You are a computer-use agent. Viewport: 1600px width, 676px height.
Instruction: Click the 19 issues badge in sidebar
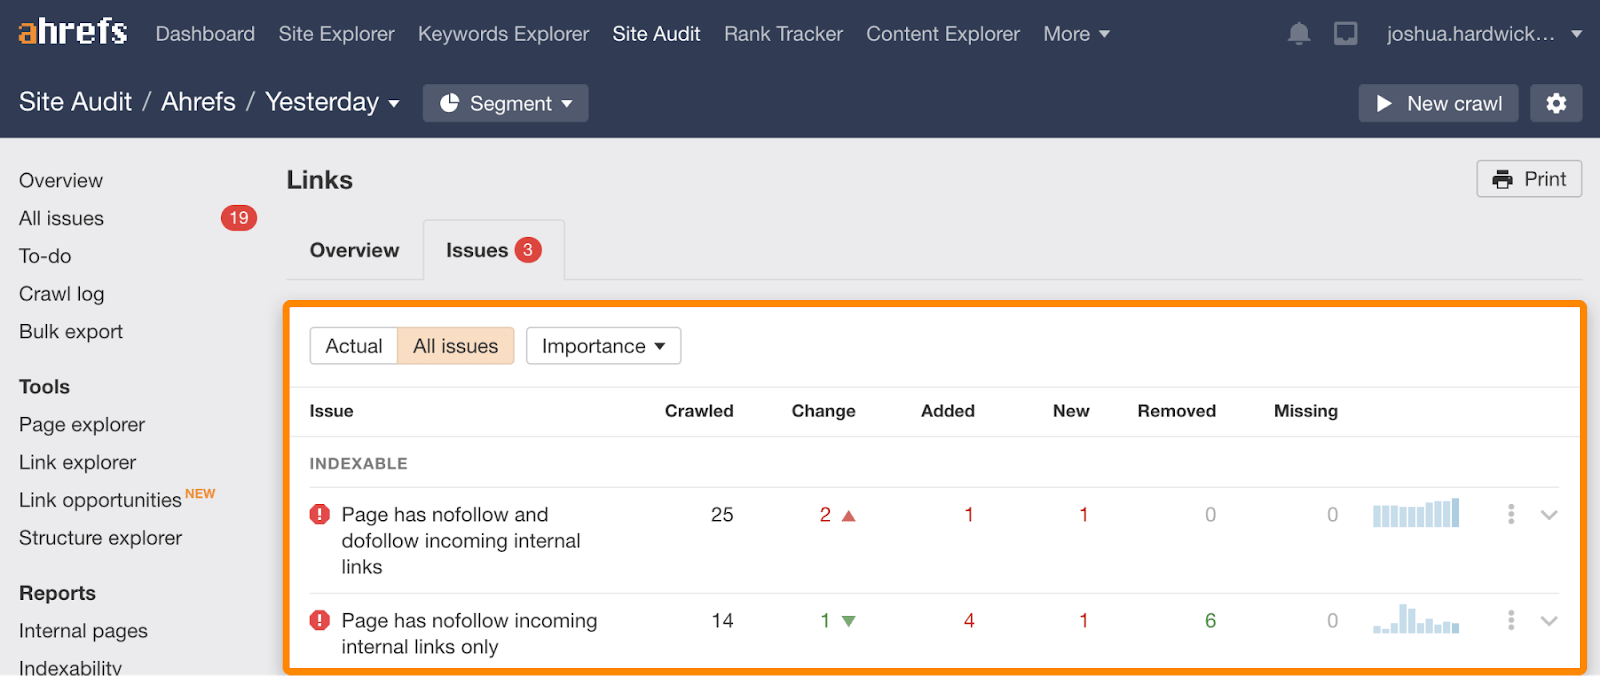click(x=239, y=218)
